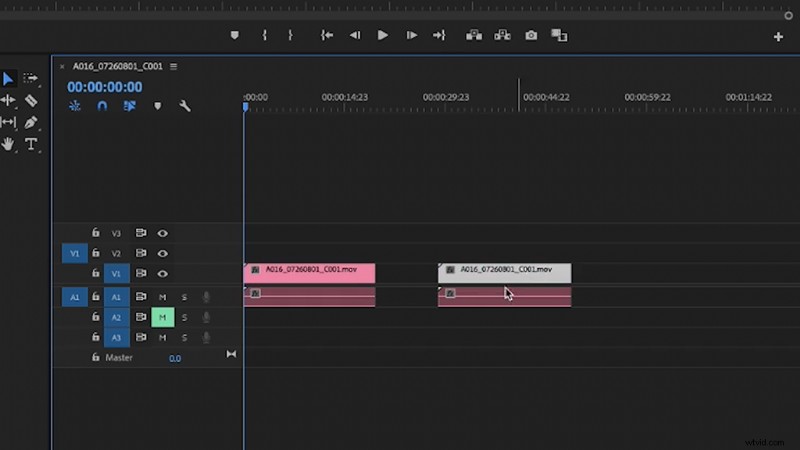Toggle V2 track lock
The image size is (800, 450).
(x=95, y=253)
